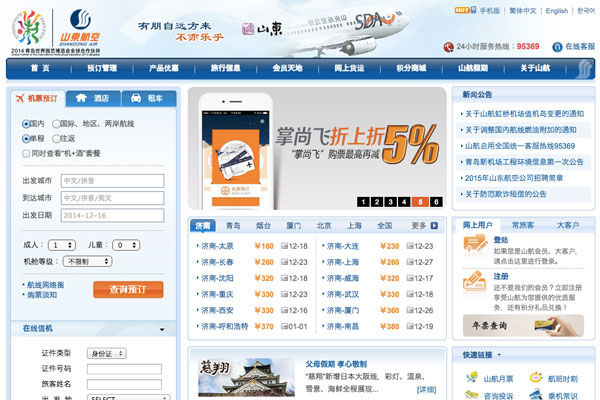Open 预订管理 navigation menu

102,68
